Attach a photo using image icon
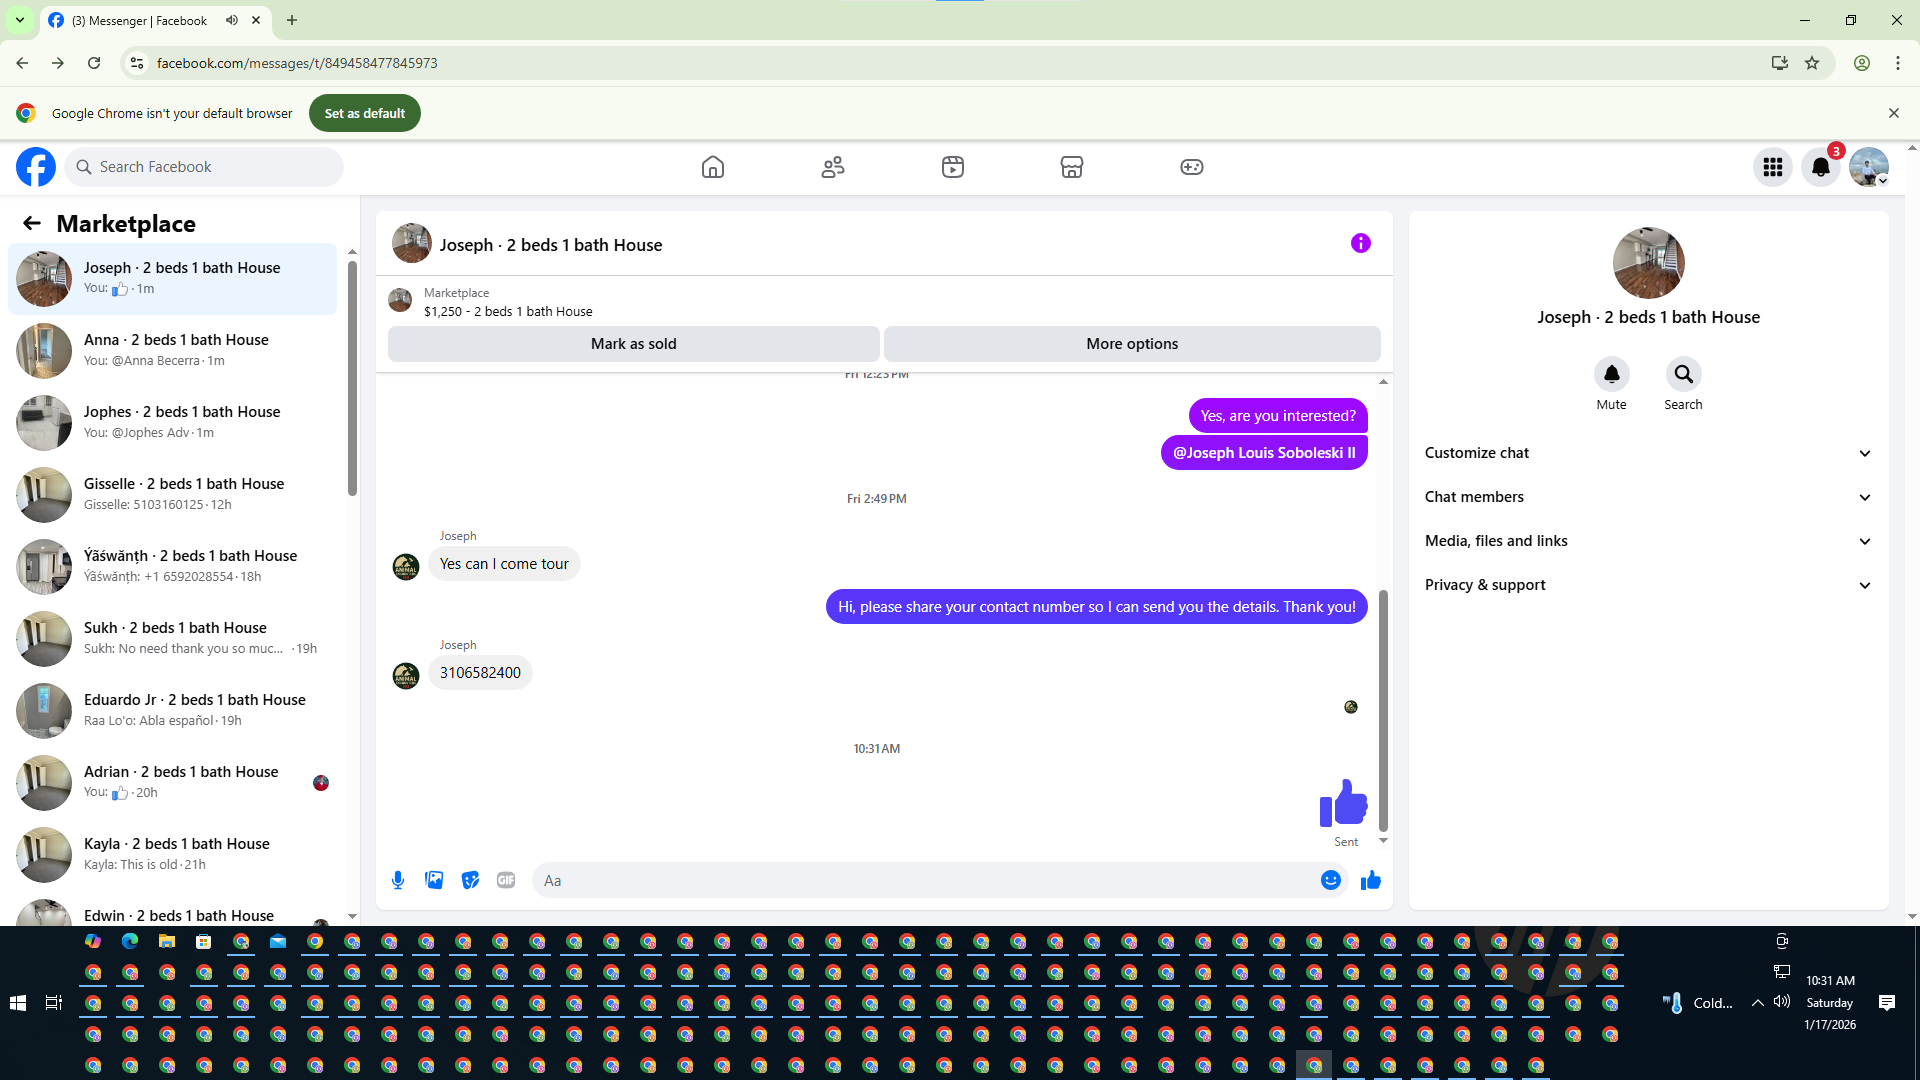 (x=434, y=880)
